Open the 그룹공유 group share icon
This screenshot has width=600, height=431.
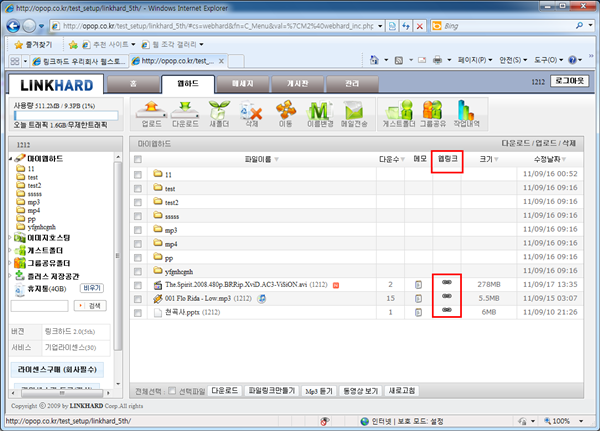pyautogui.click(x=433, y=114)
